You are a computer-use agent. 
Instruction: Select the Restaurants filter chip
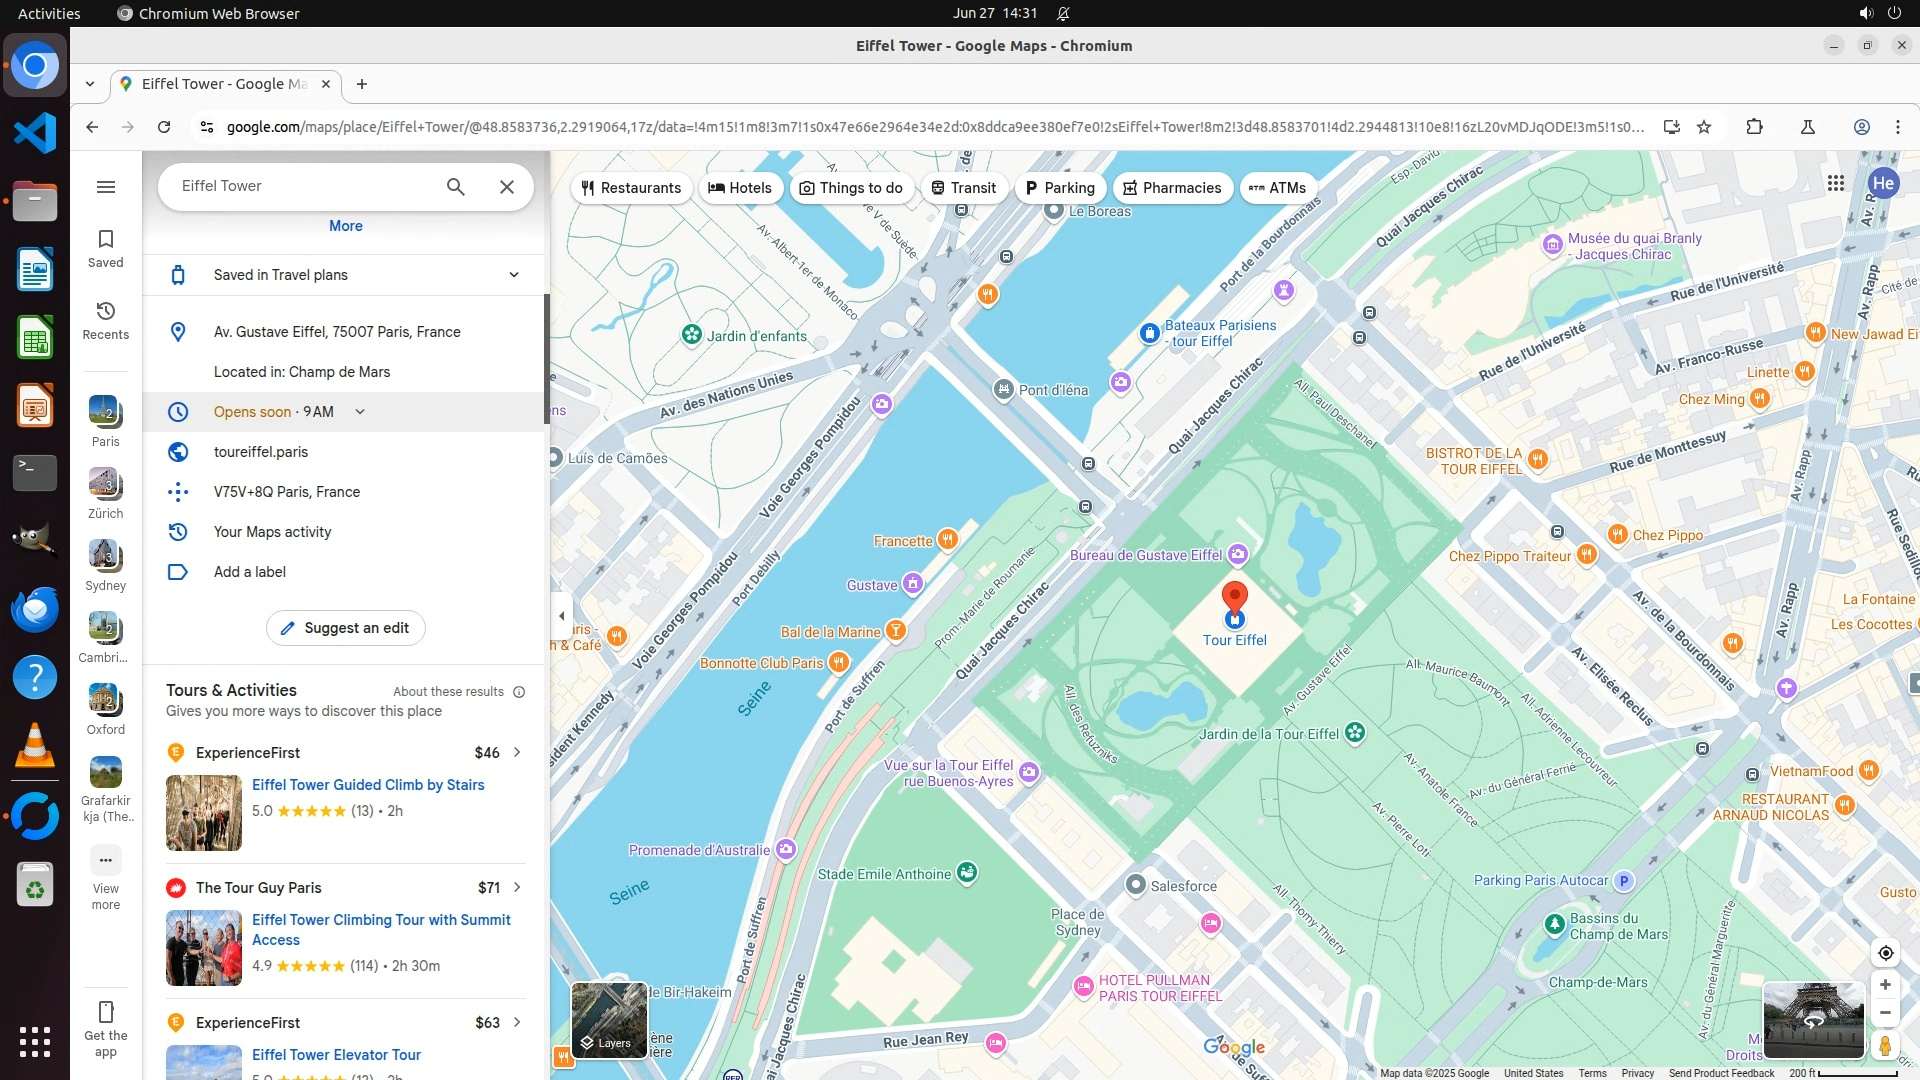[x=631, y=188]
